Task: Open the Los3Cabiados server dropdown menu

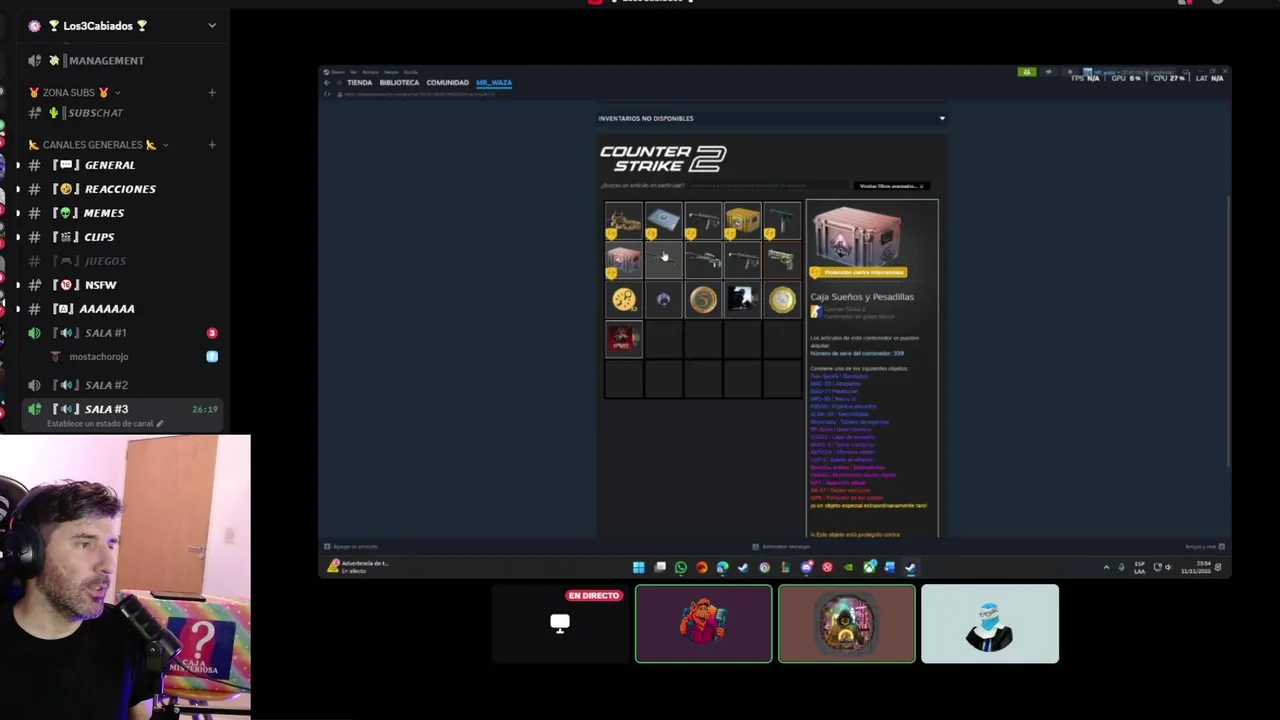Action: 211,26
